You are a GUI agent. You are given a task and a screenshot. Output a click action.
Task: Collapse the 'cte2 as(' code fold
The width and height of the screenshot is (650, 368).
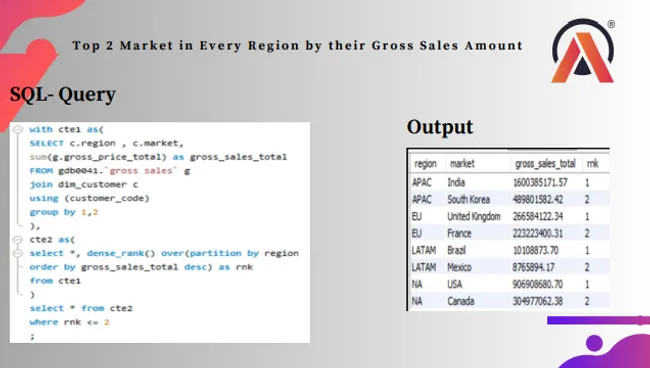pyautogui.click(x=17, y=240)
